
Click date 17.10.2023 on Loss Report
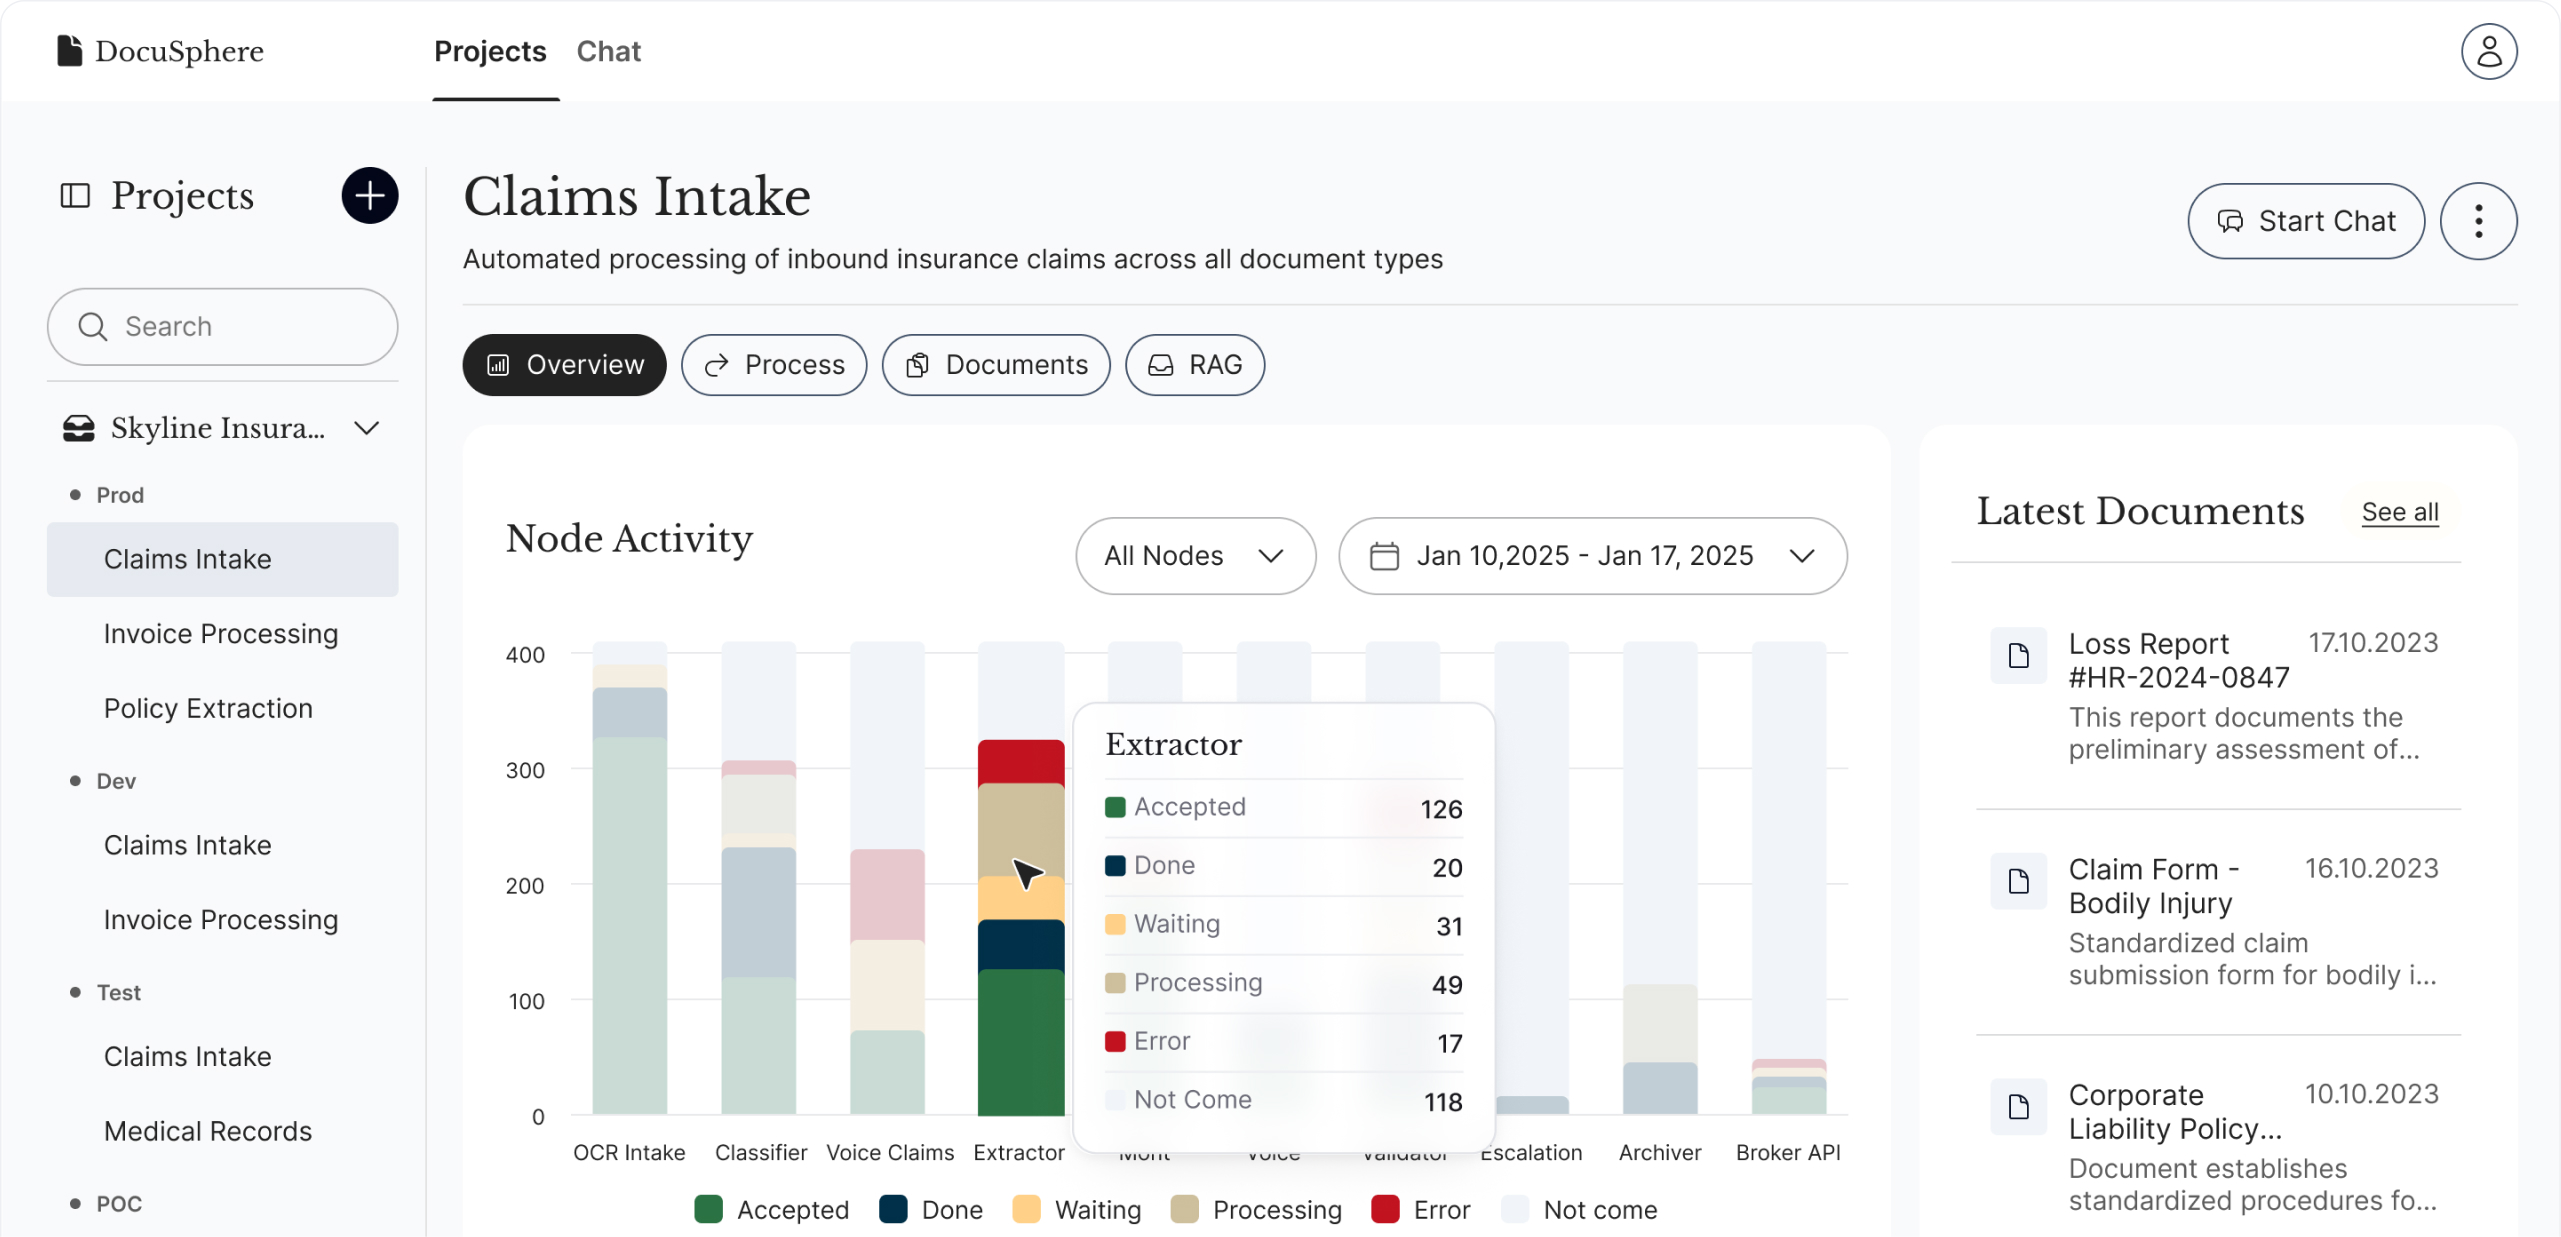(2372, 643)
